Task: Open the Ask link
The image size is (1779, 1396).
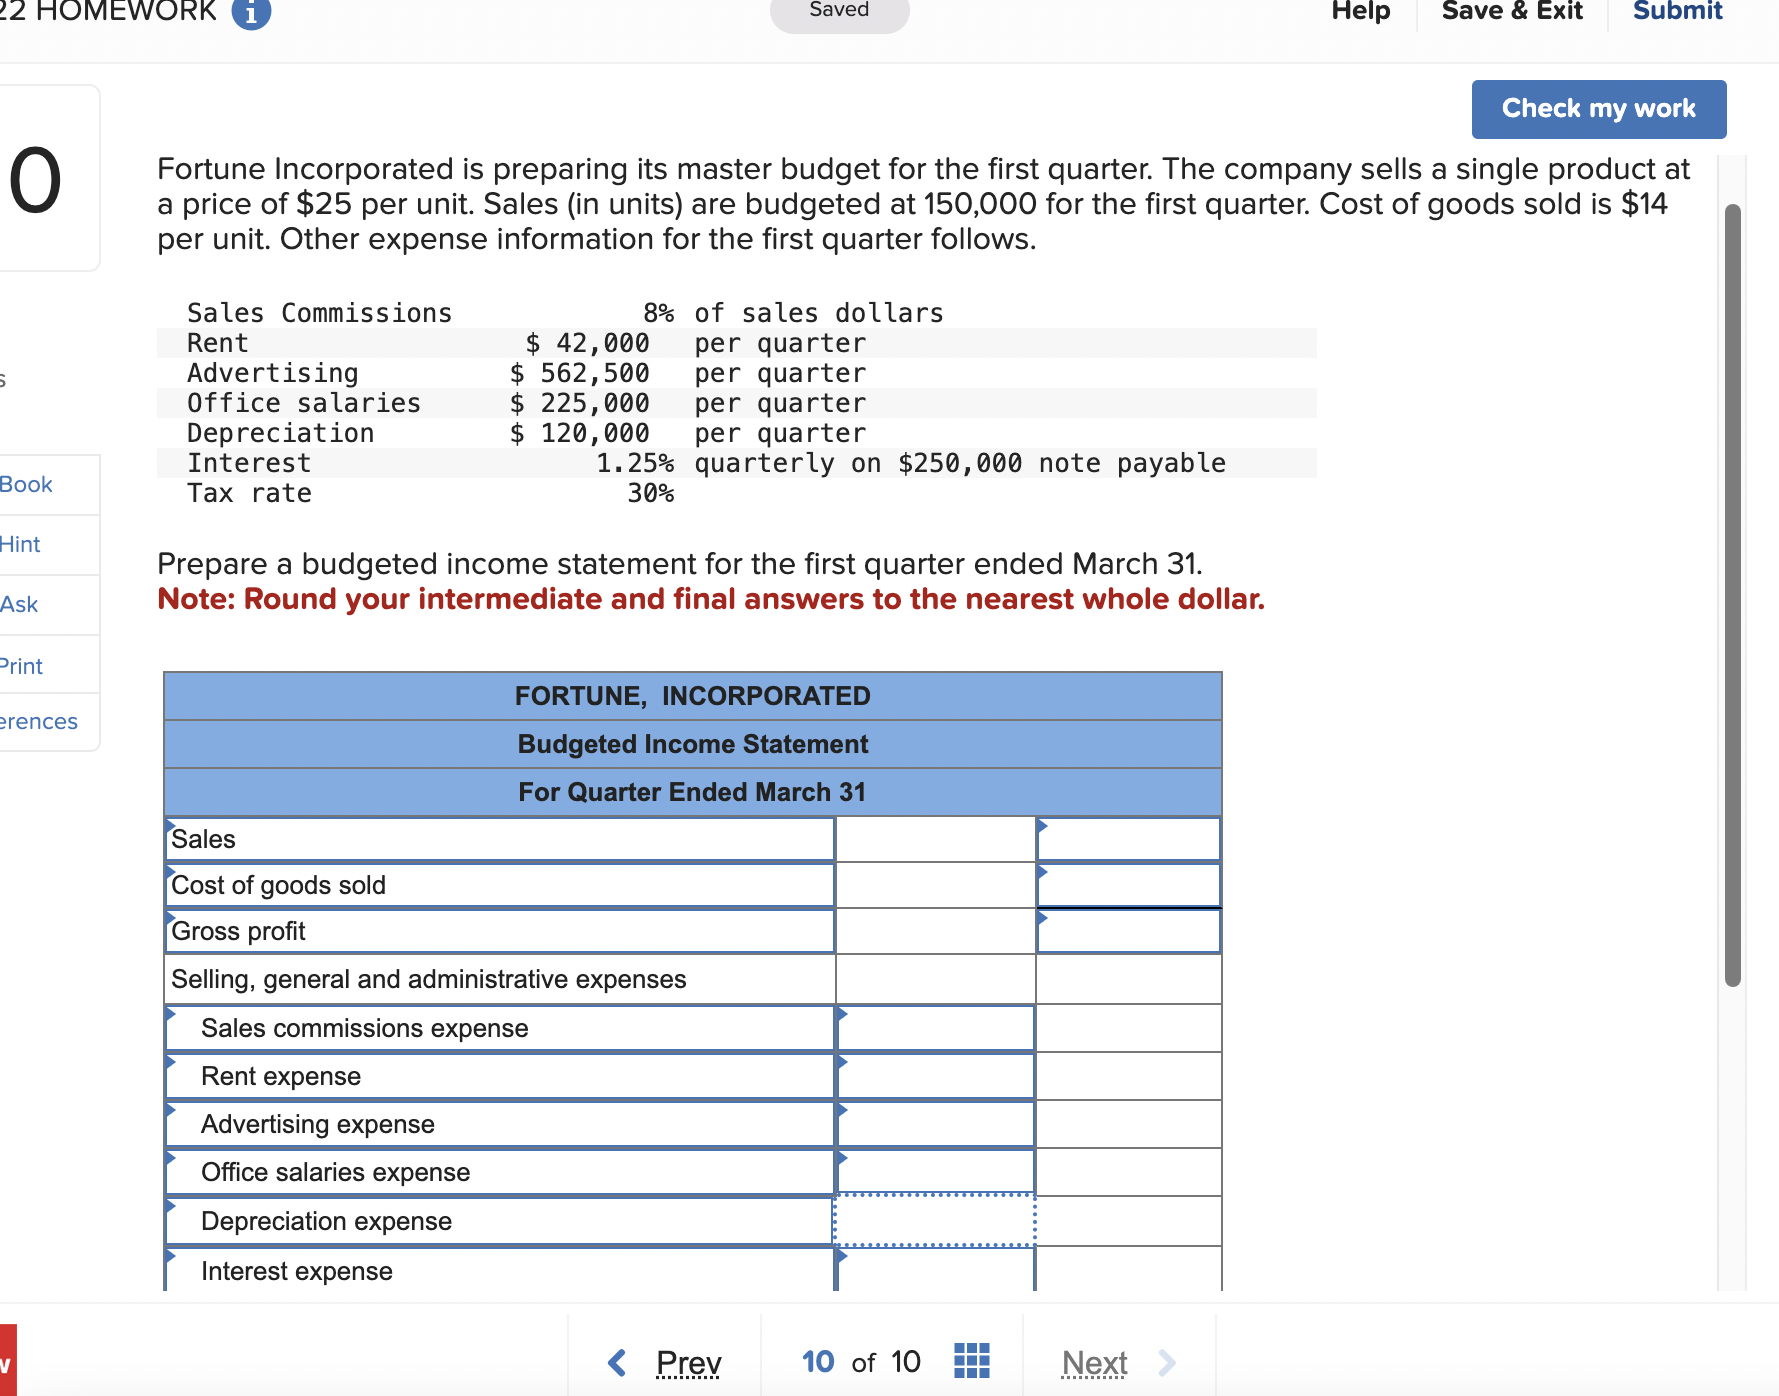Action: pos(18,604)
